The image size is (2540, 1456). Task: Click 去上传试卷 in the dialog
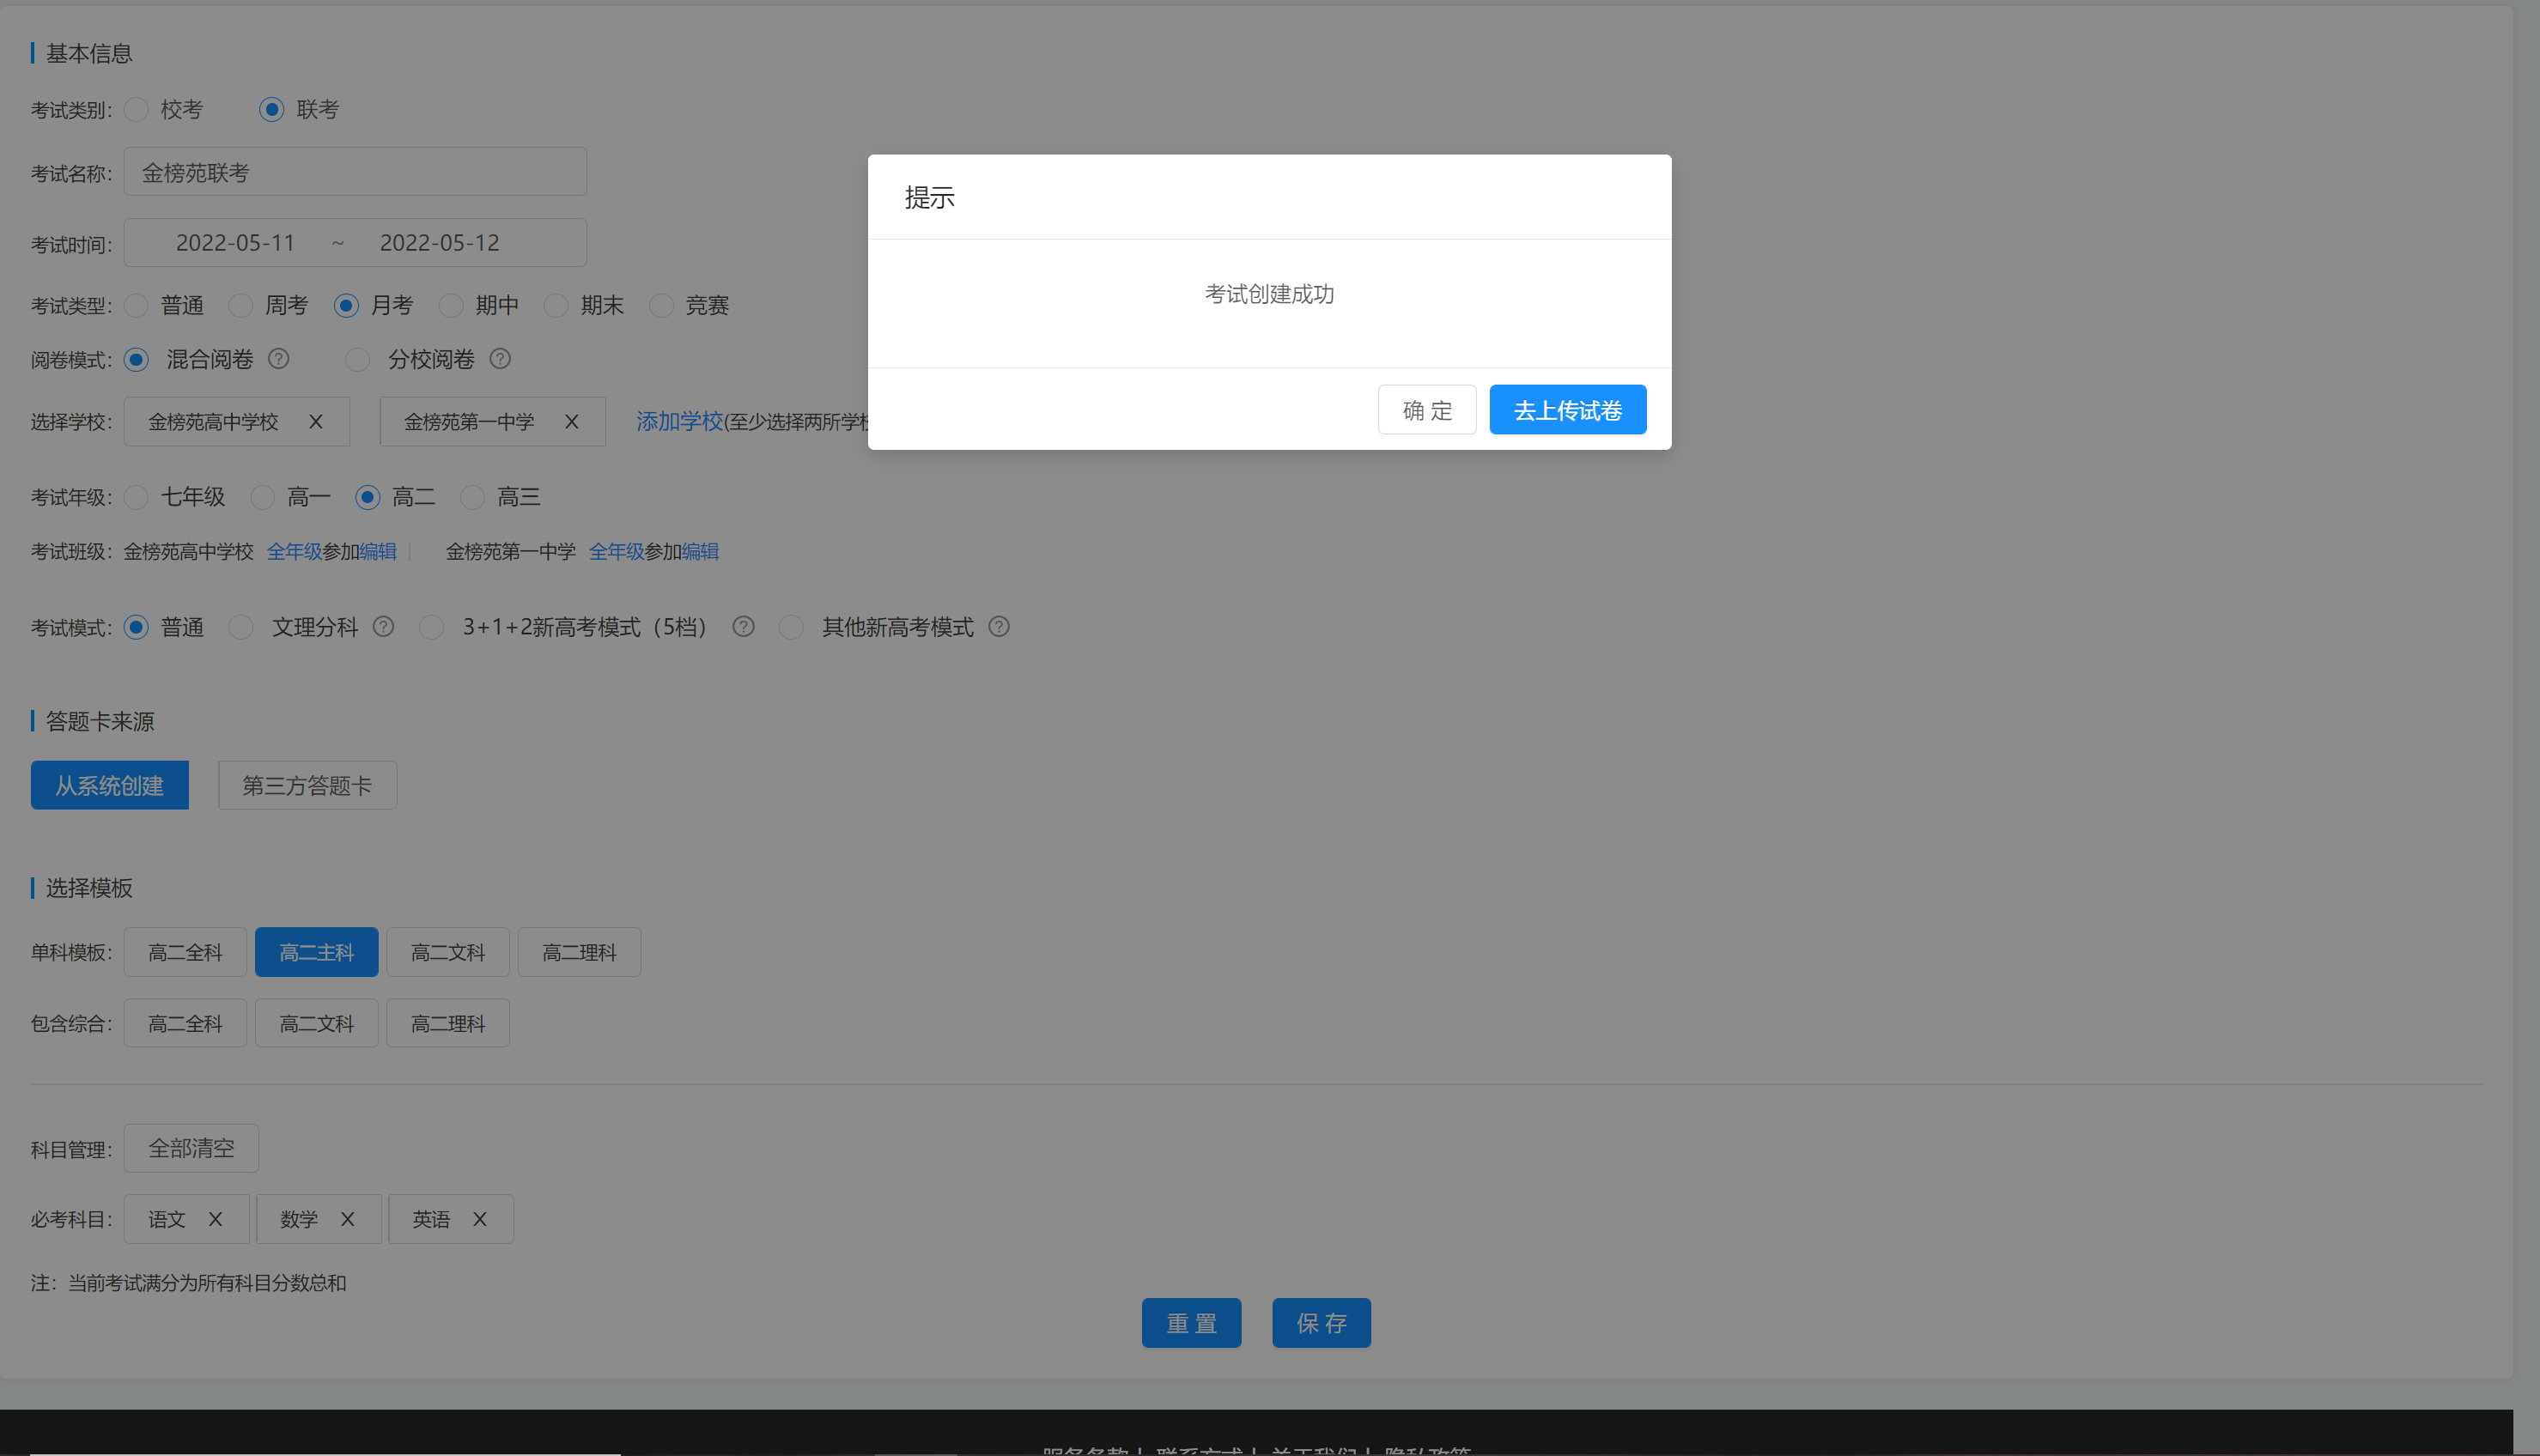tap(1567, 410)
